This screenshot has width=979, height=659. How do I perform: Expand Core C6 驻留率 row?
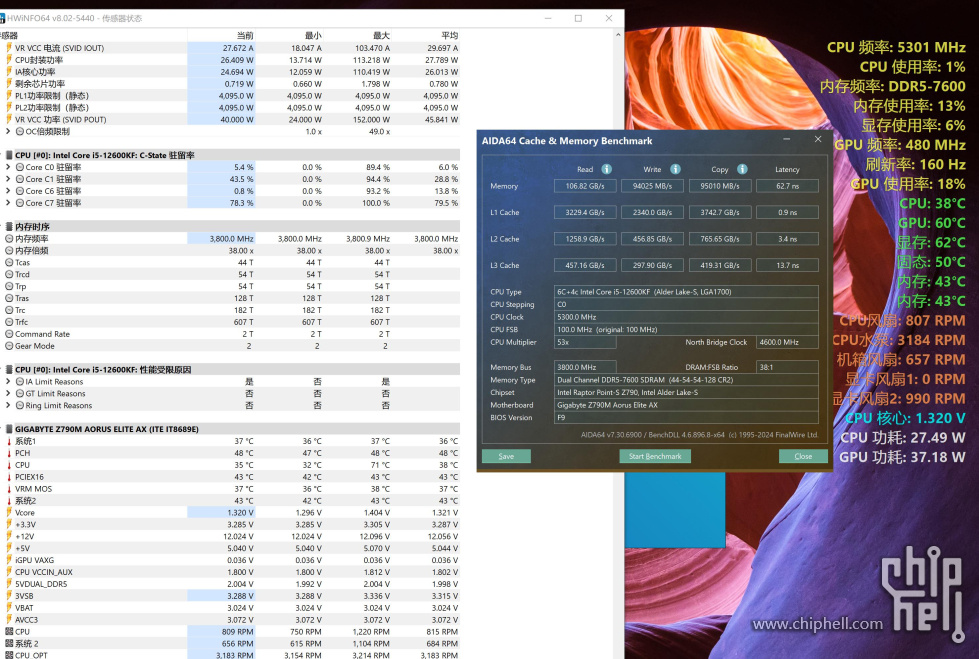click(7, 191)
